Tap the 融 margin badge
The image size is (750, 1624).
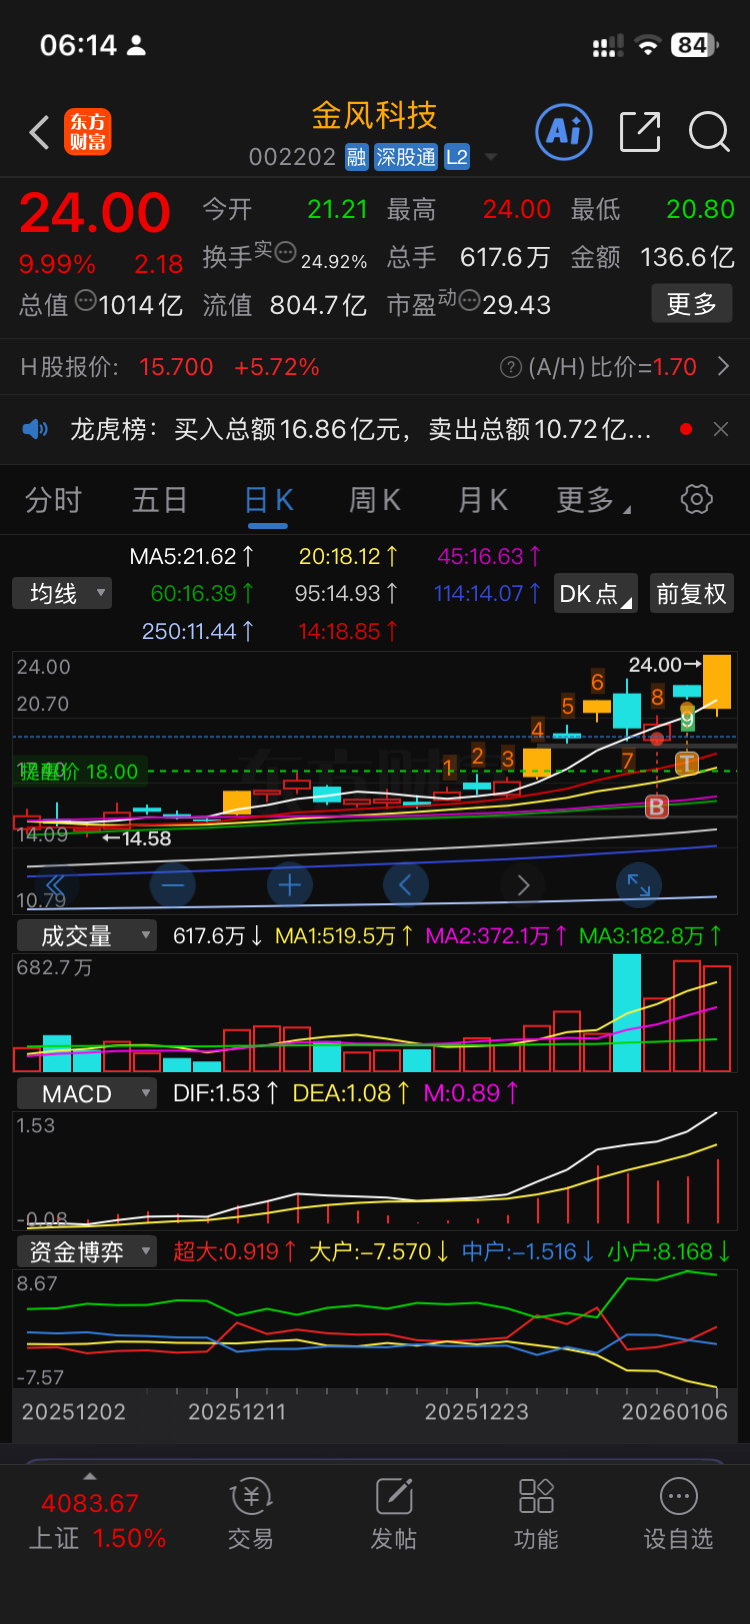click(357, 157)
